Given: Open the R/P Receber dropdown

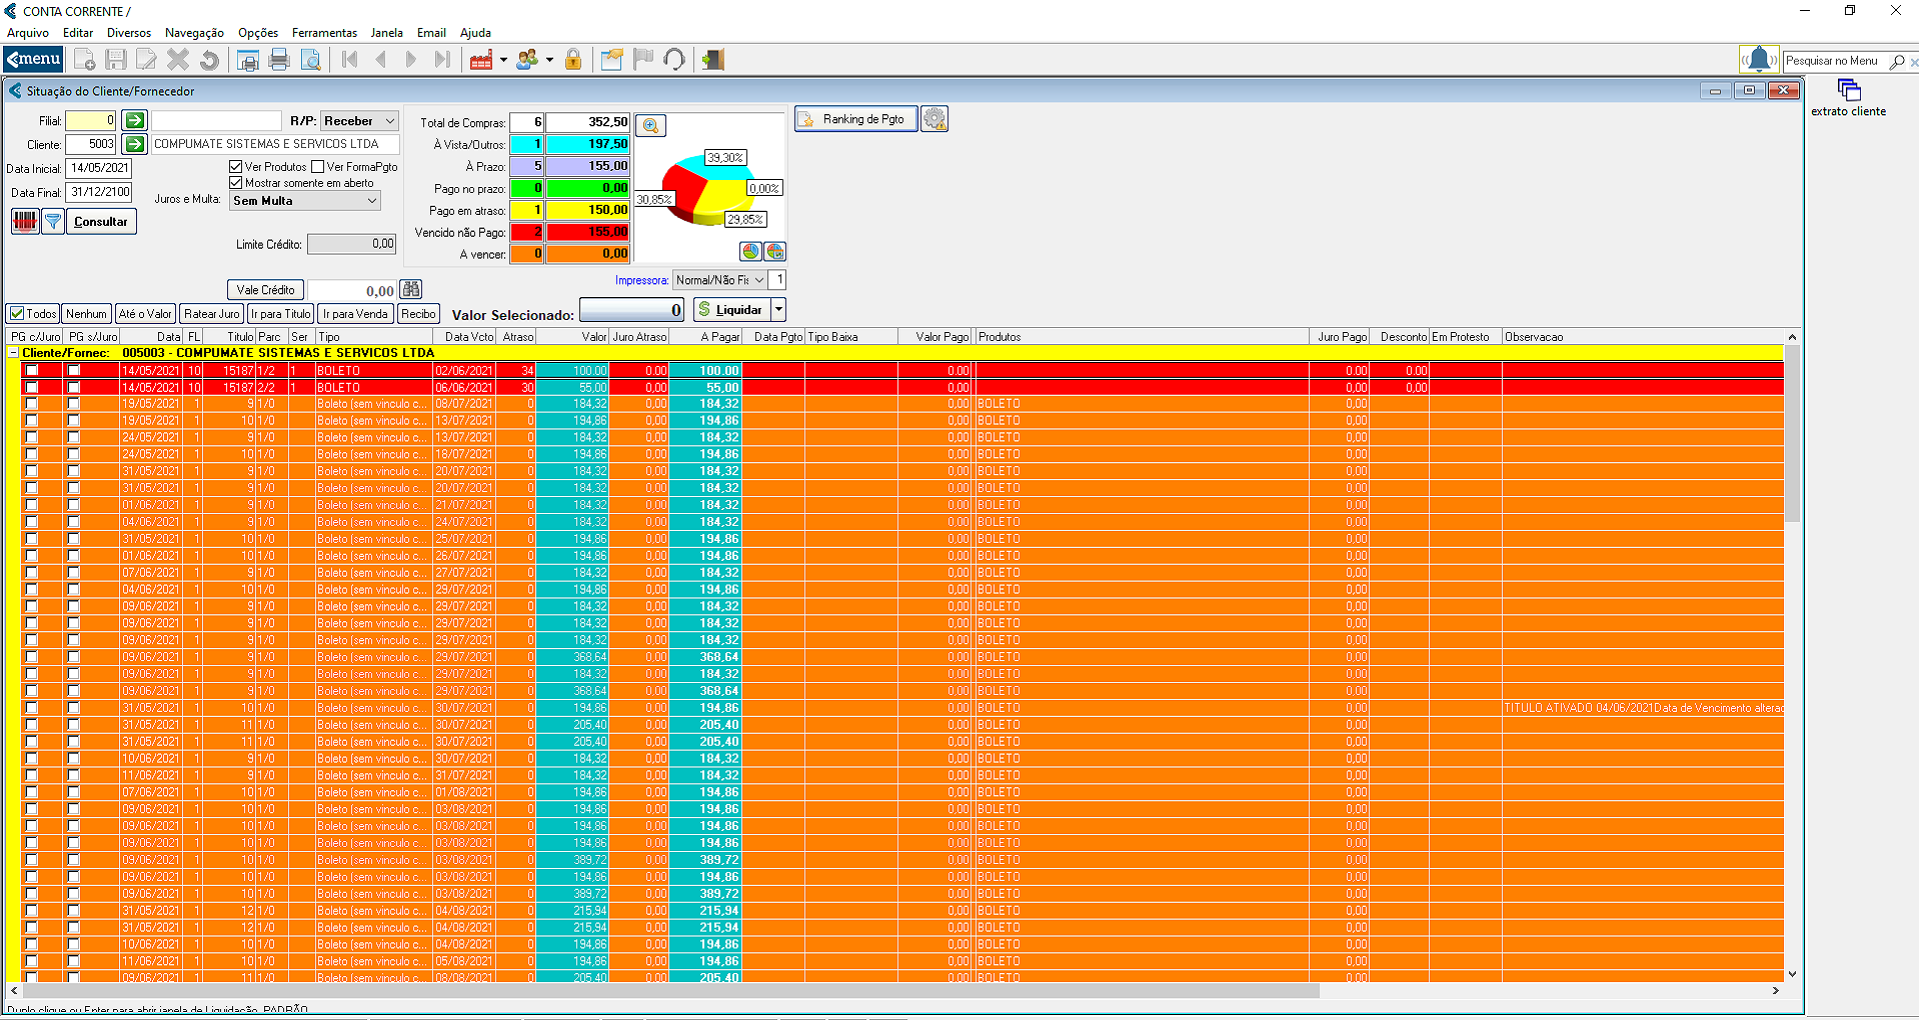Looking at the screenshot, I should [x=359, y=121].
